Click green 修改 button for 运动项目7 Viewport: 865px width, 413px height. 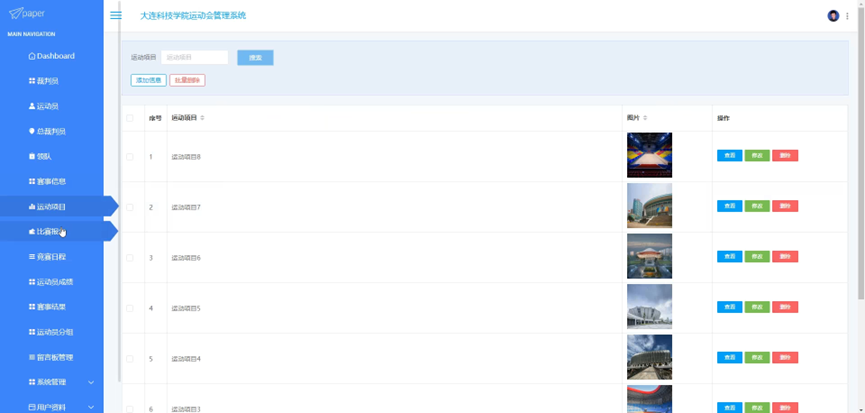pos(757,206)
